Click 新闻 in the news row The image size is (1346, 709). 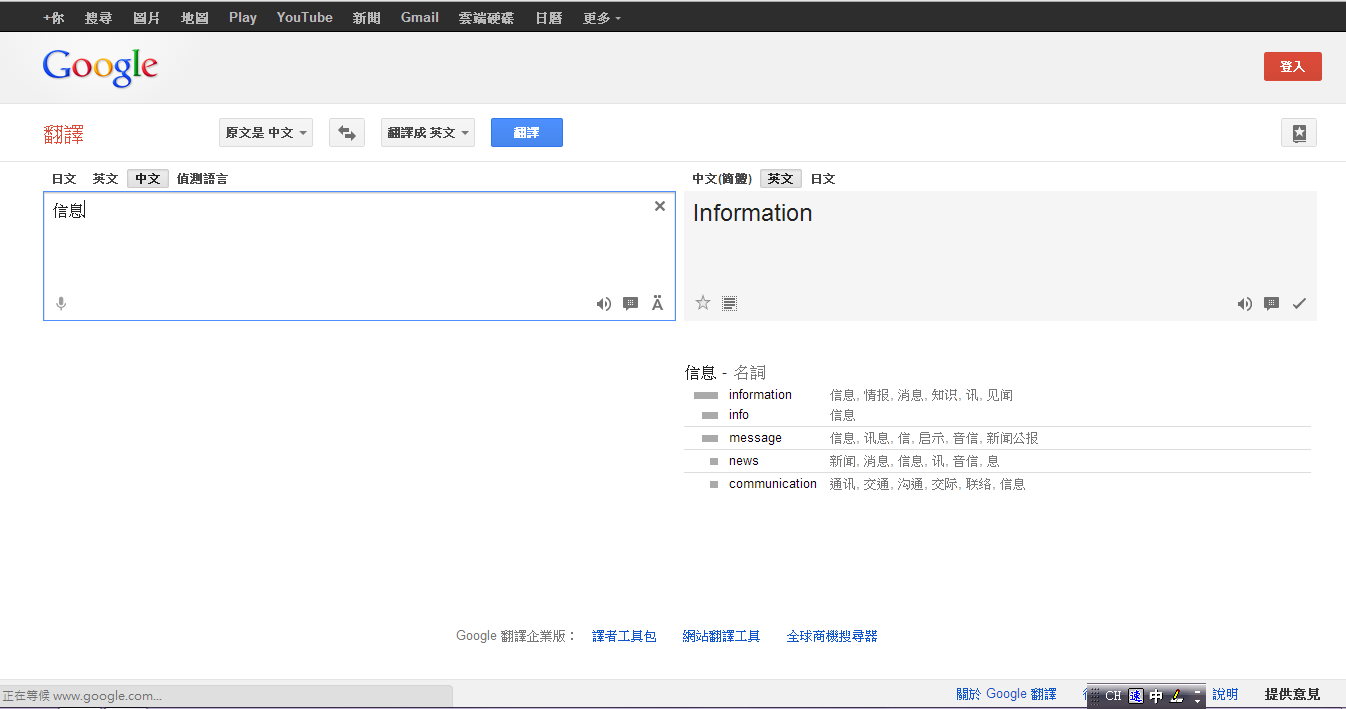point(842,462)
